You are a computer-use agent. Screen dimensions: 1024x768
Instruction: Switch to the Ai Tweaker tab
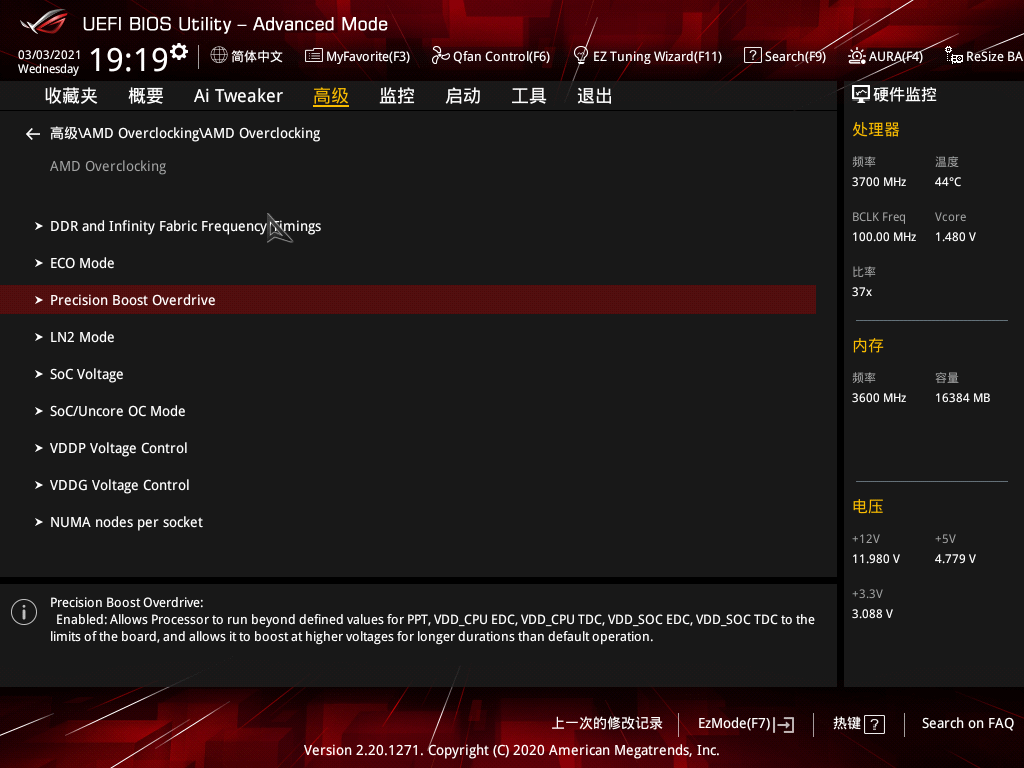pos(238,95)
